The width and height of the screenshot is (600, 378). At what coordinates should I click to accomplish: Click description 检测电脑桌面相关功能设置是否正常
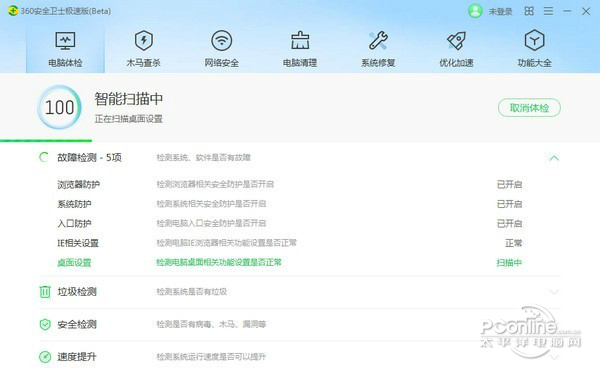219,262
